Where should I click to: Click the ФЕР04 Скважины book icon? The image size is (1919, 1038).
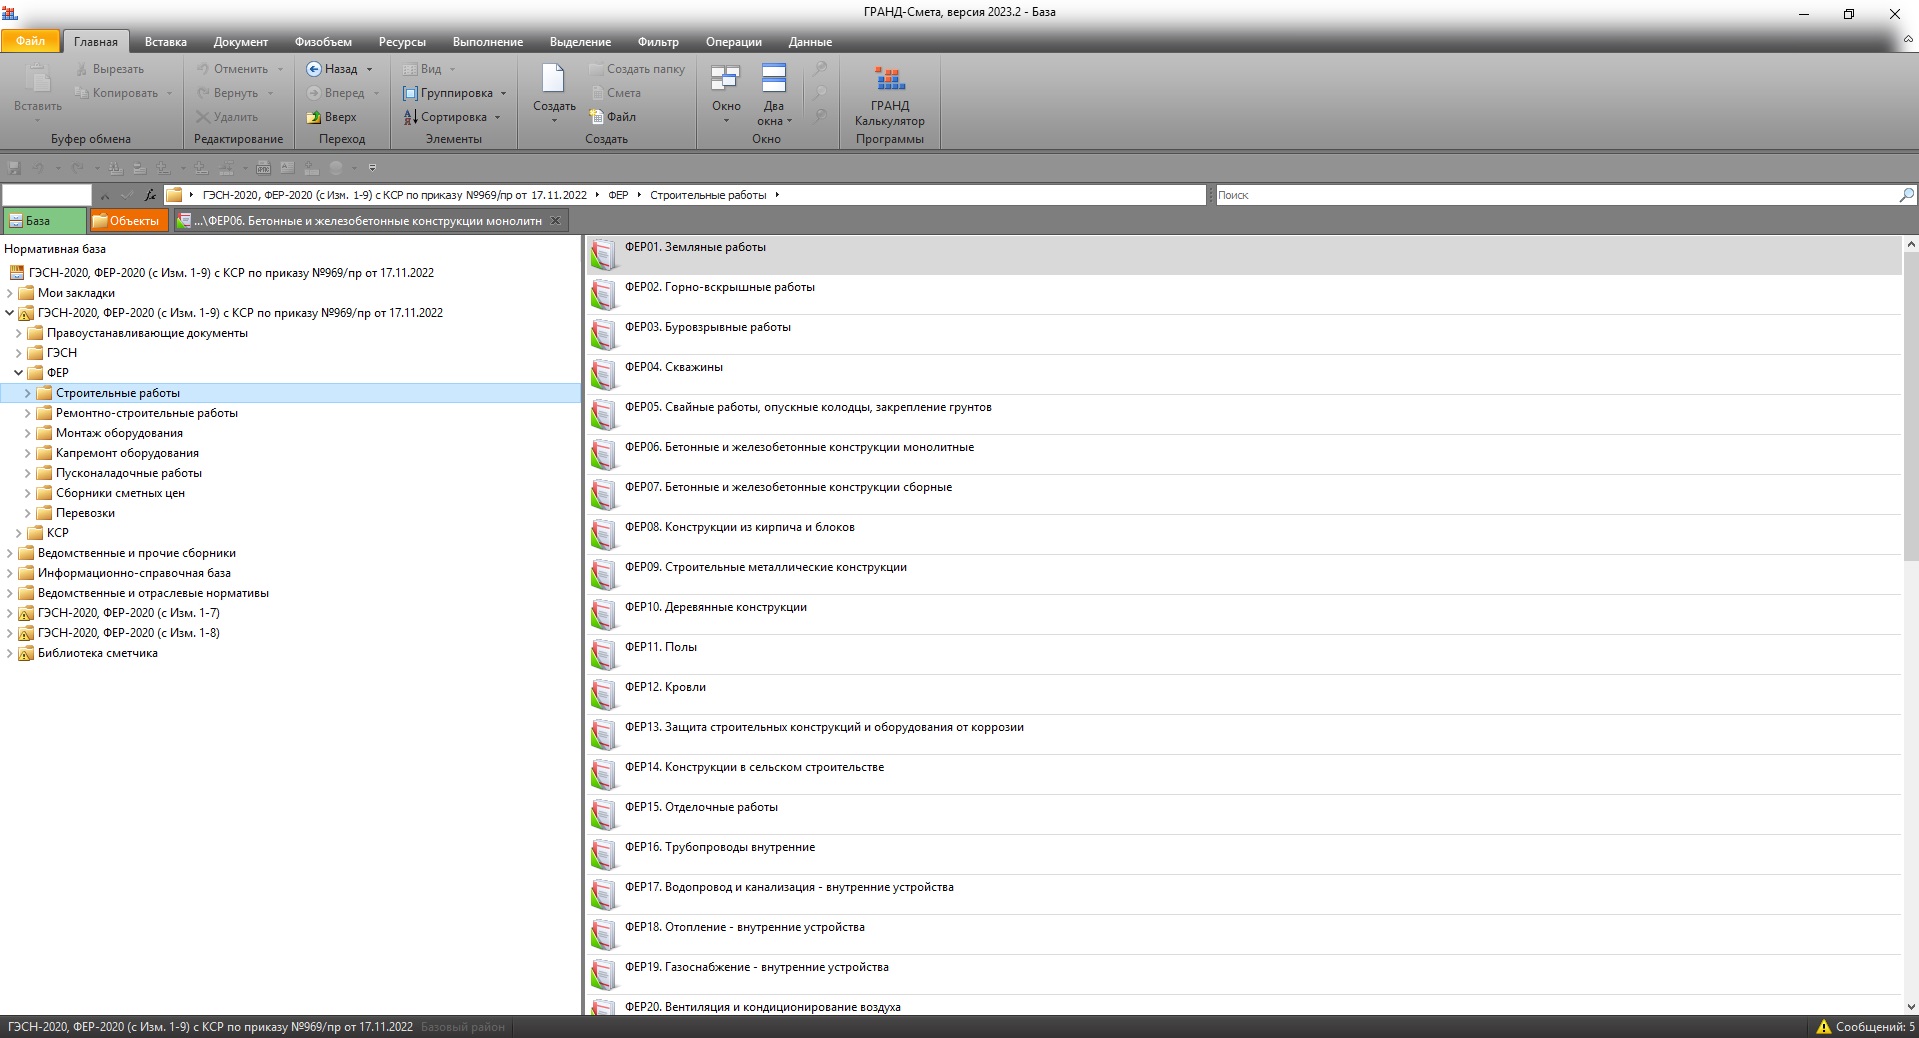(x=603, y=375)
